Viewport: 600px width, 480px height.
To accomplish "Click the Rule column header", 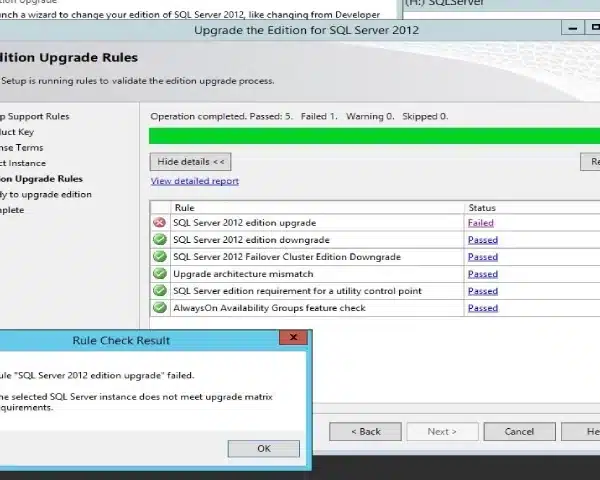I will tap(184, 207).
